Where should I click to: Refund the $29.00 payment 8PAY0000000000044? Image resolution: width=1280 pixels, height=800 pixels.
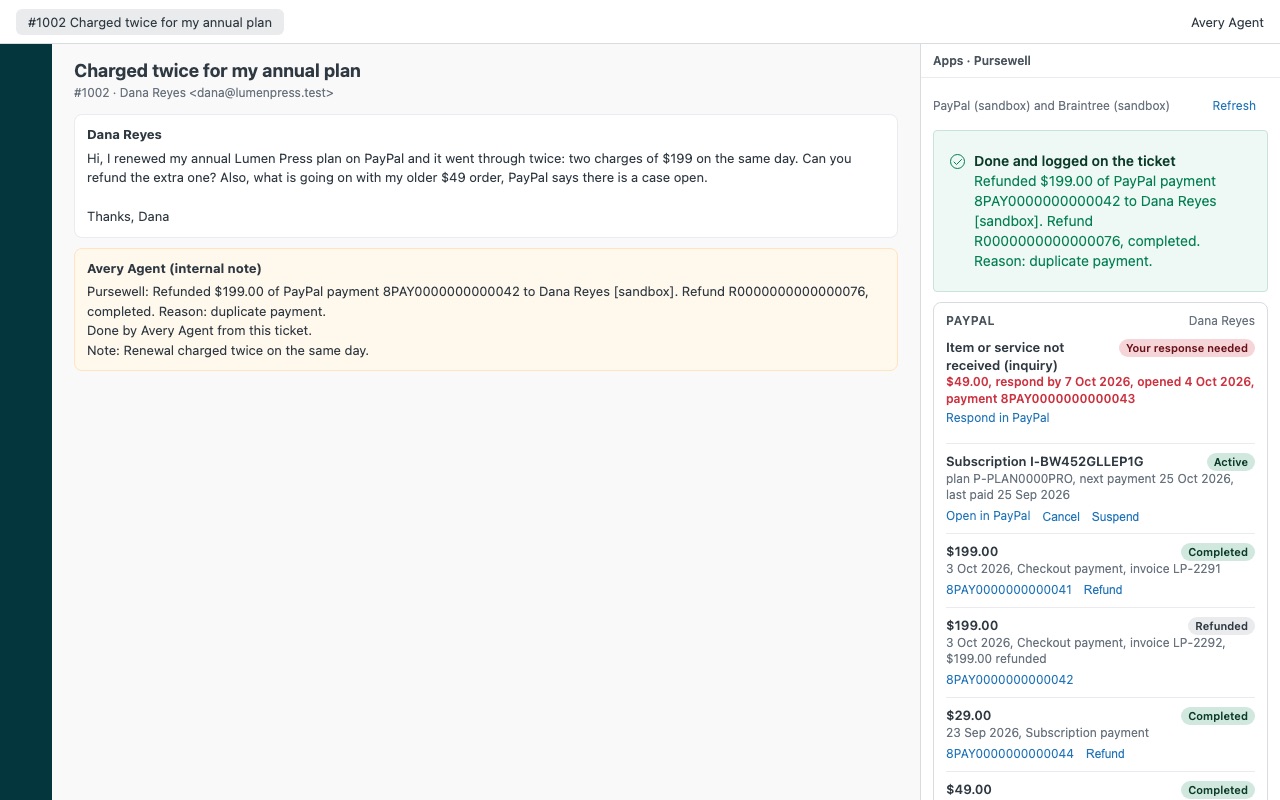(1105, 754)
